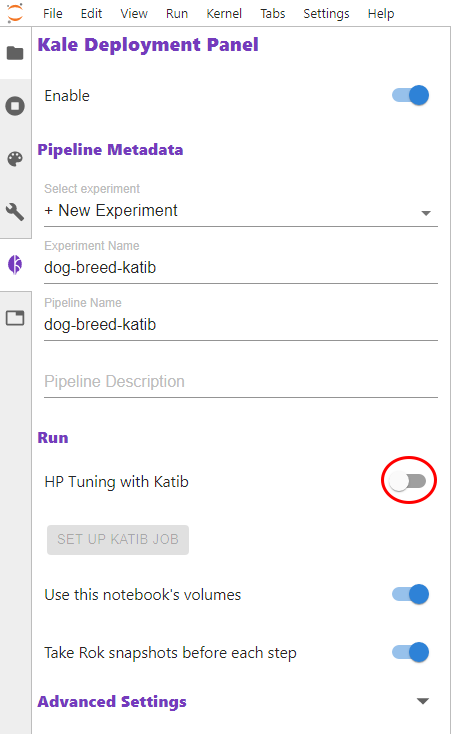Disable Take Rok snapshots before each step
Image resolution: width=451 pixels, height=734 pixels.
pyautogui.click(x=411, y=653)
